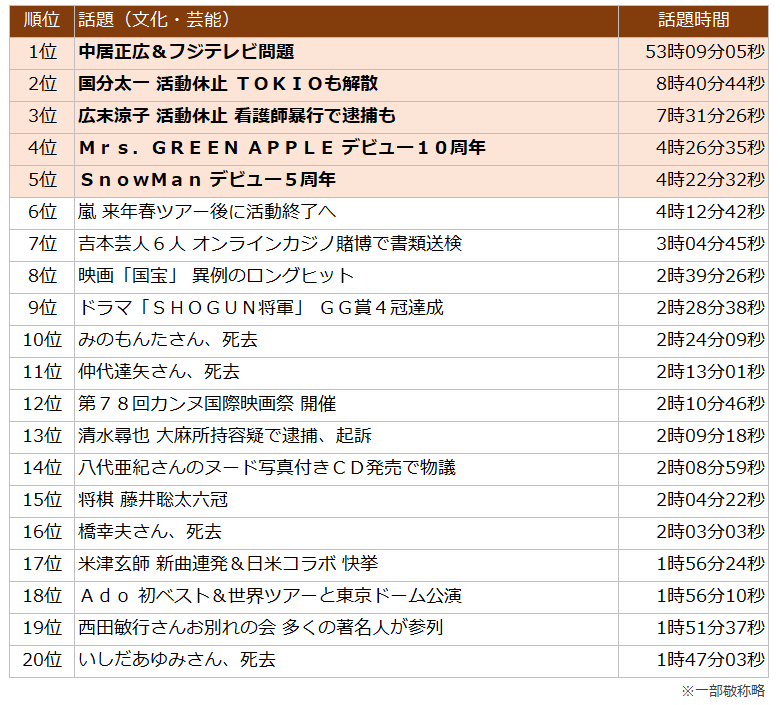Click the 20位 rank cell
Viewport: 780px width, 705px height.
pyautogui.click(x=42, y=660)
